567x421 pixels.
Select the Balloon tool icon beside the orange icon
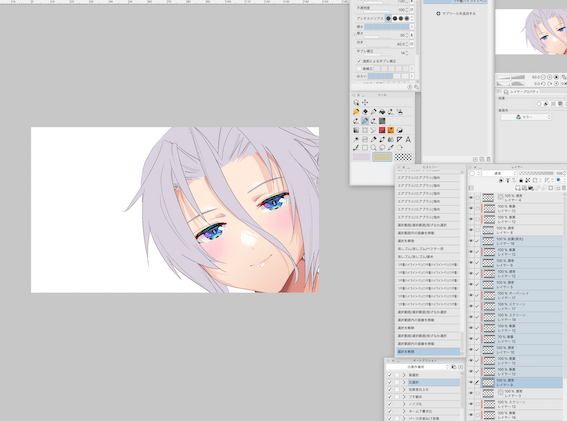pos(400,130)
